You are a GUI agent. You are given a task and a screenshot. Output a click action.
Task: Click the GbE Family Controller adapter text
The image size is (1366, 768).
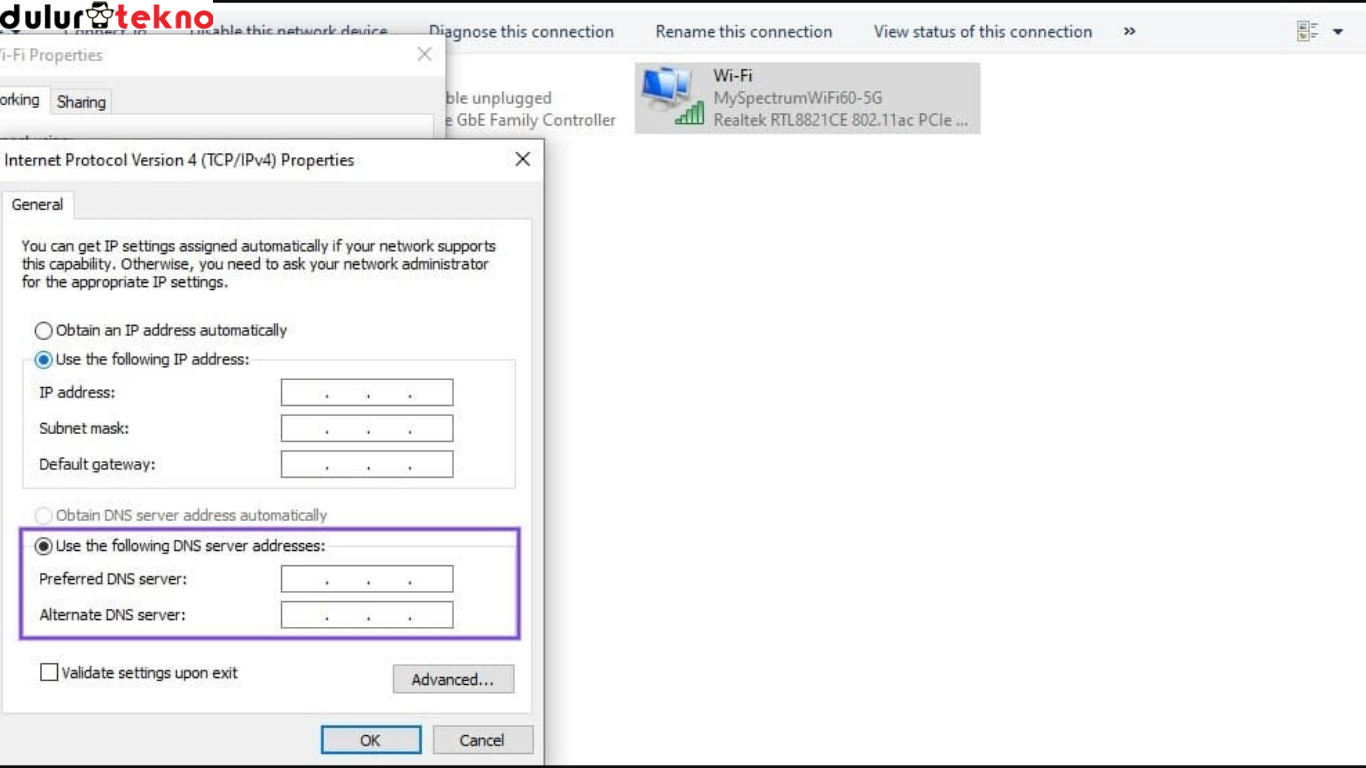[x=529, y=120]
